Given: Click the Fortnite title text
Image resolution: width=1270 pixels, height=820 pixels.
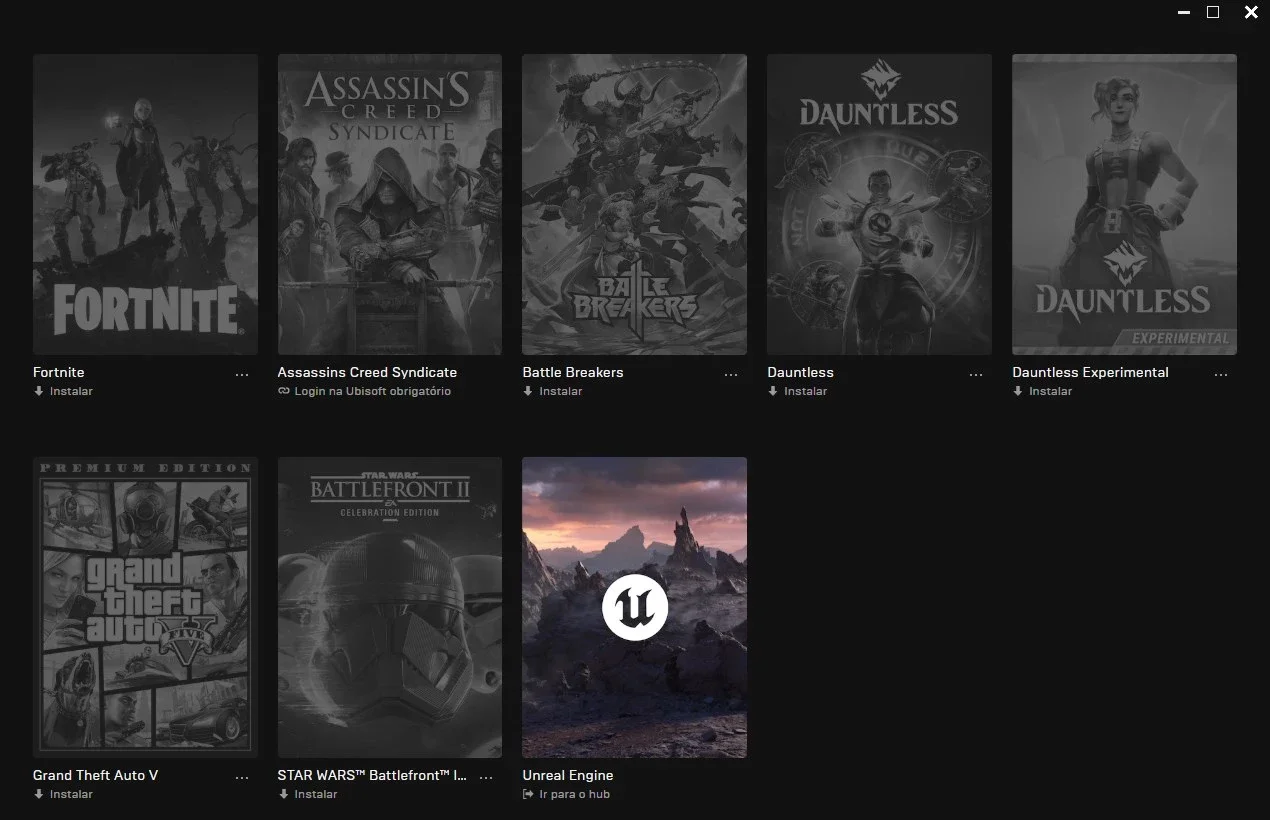Looking at the screenshot, I should 59,372.
